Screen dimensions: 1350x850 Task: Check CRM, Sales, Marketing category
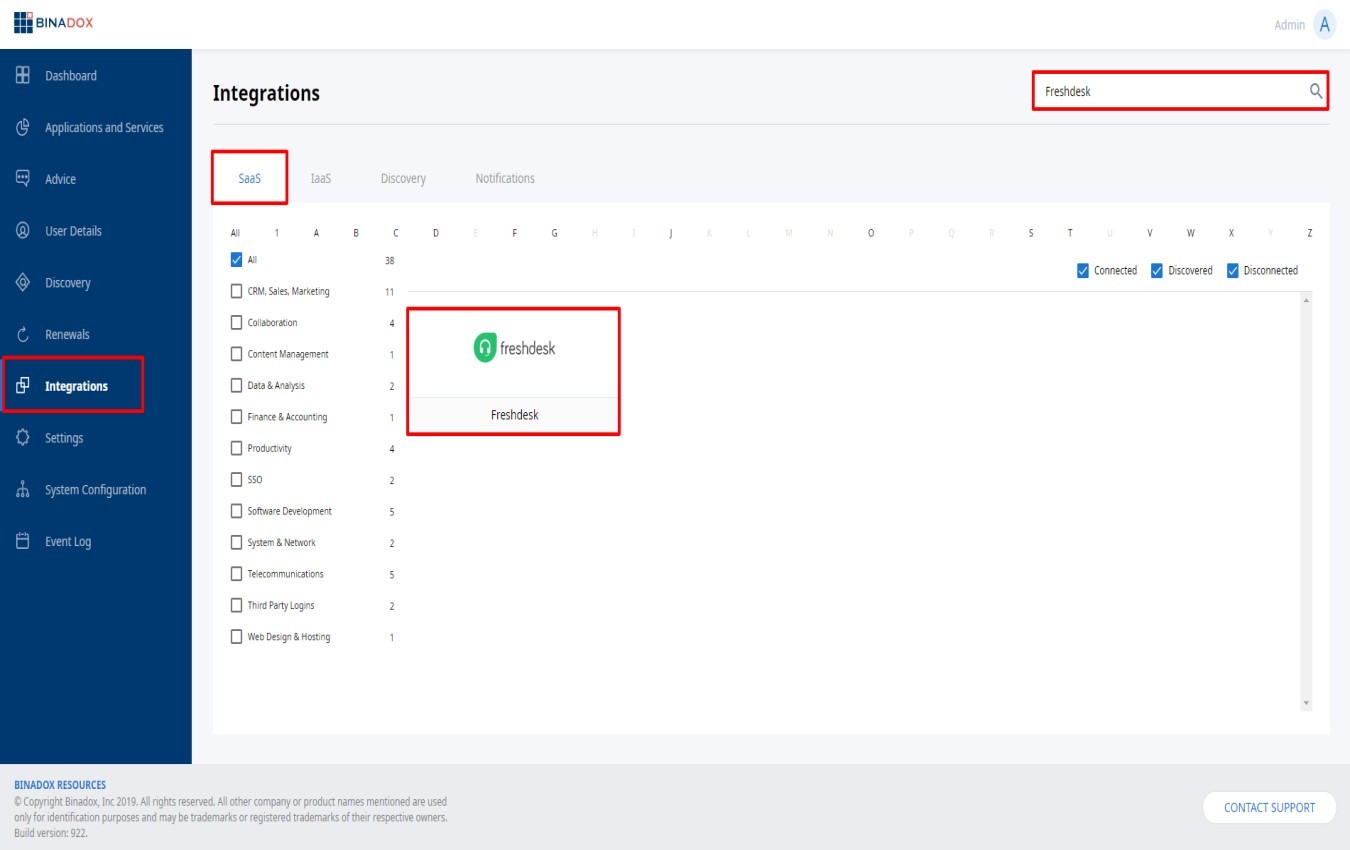tap(237, 292)
